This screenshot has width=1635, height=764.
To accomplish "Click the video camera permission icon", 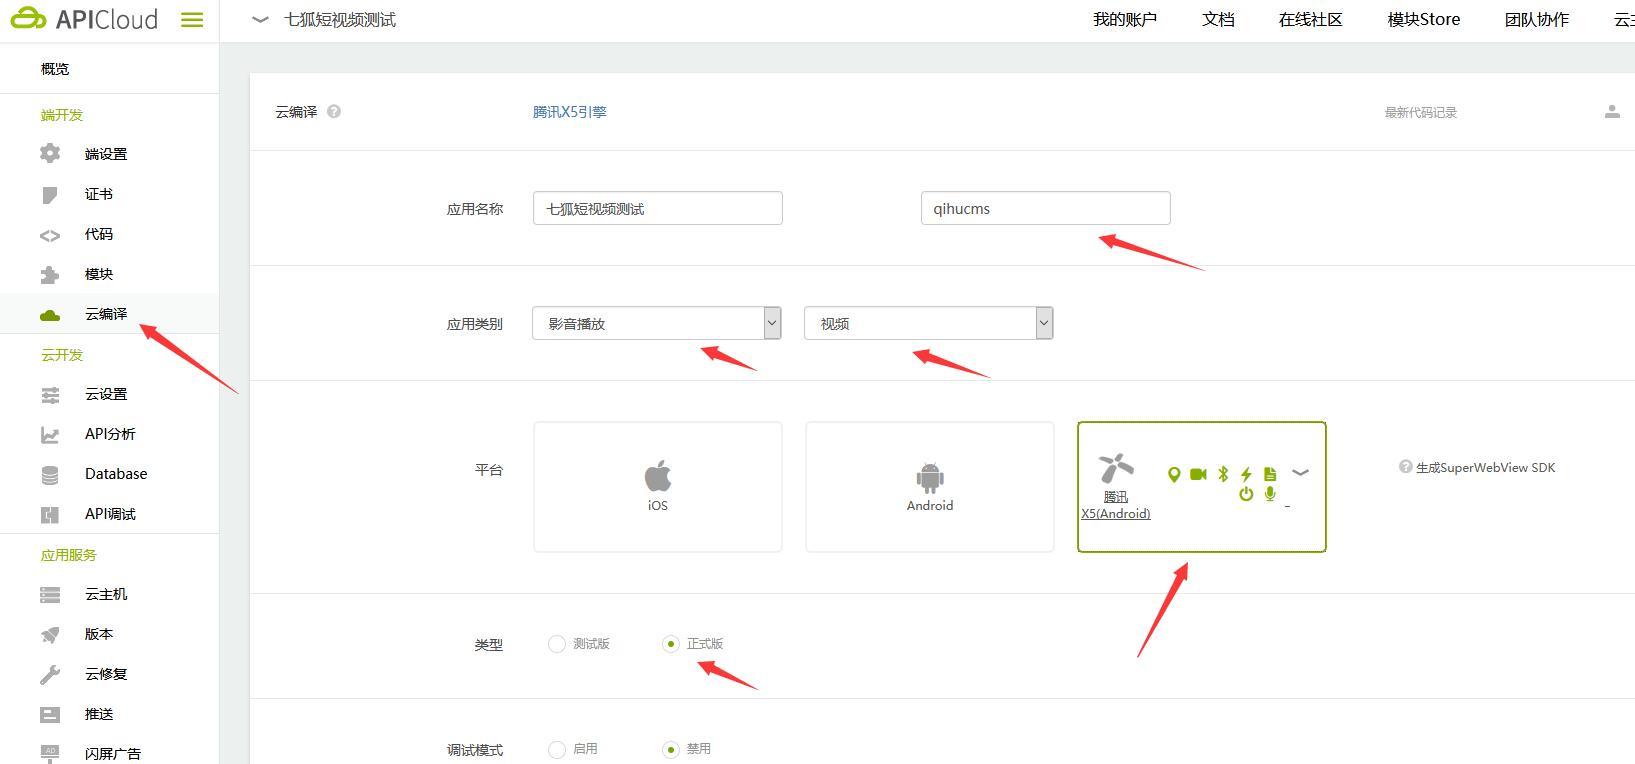I will coord(1198,474).
